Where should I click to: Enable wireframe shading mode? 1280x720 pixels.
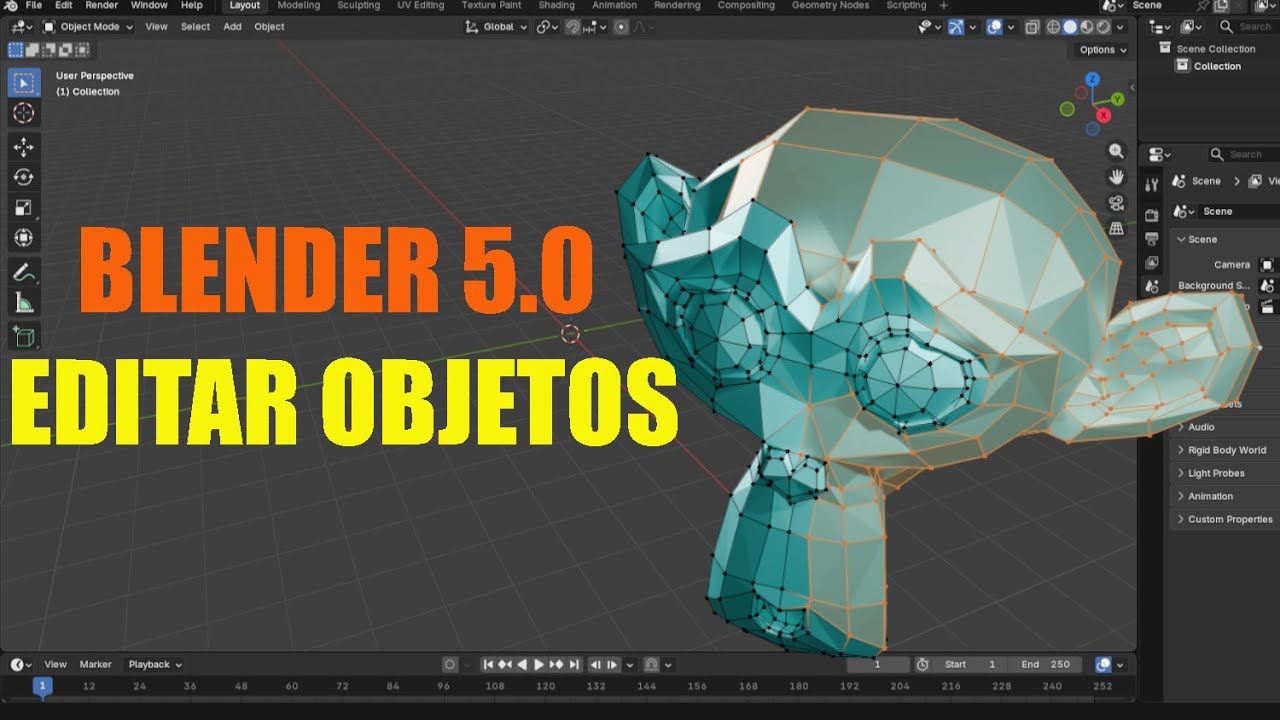[1054, 27]
